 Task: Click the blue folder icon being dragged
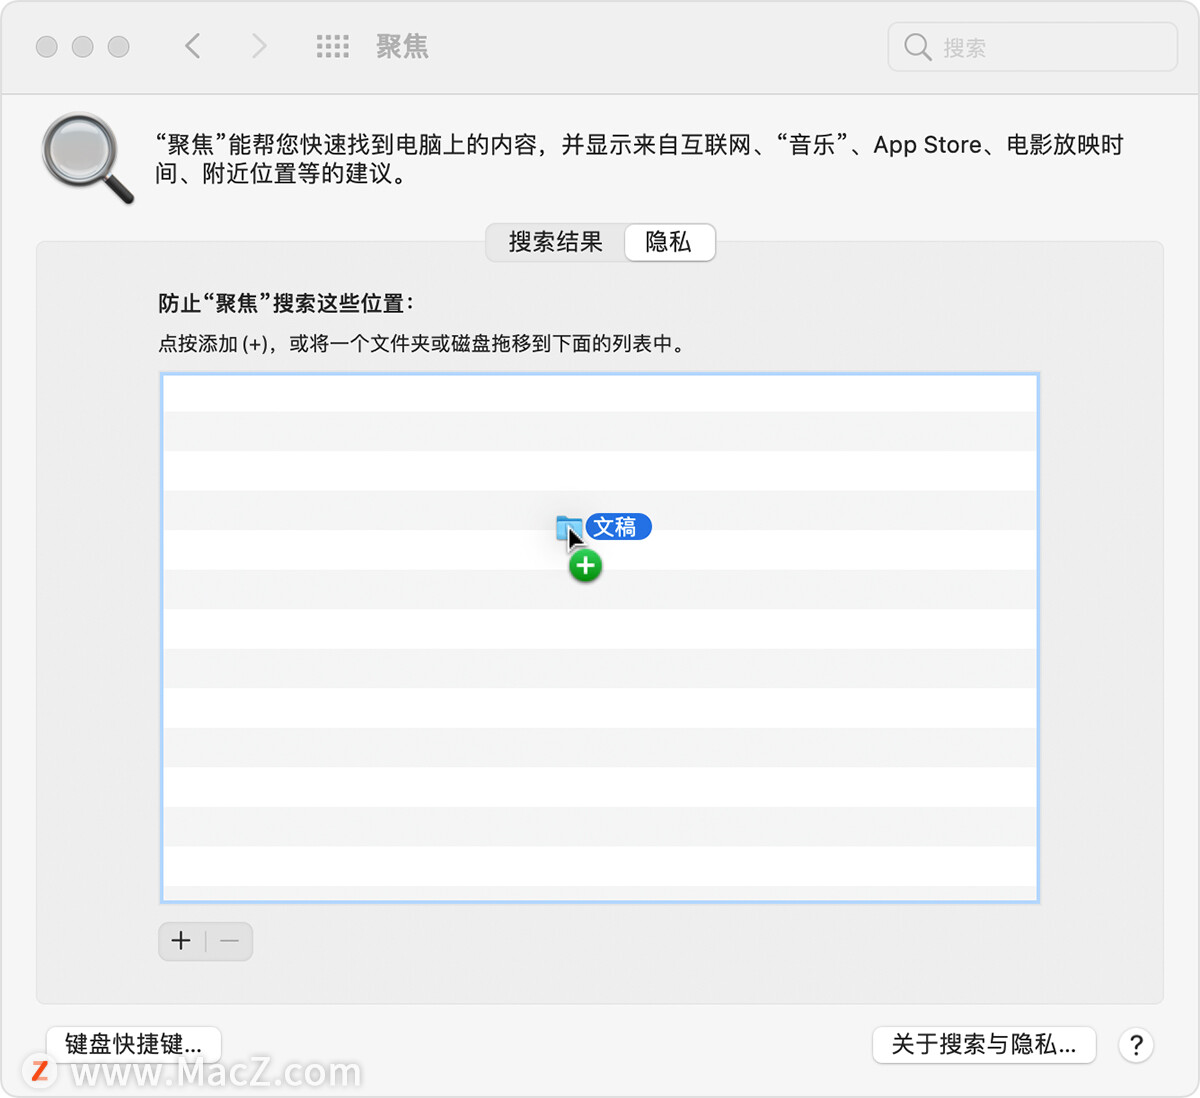[x=568, y=528]
